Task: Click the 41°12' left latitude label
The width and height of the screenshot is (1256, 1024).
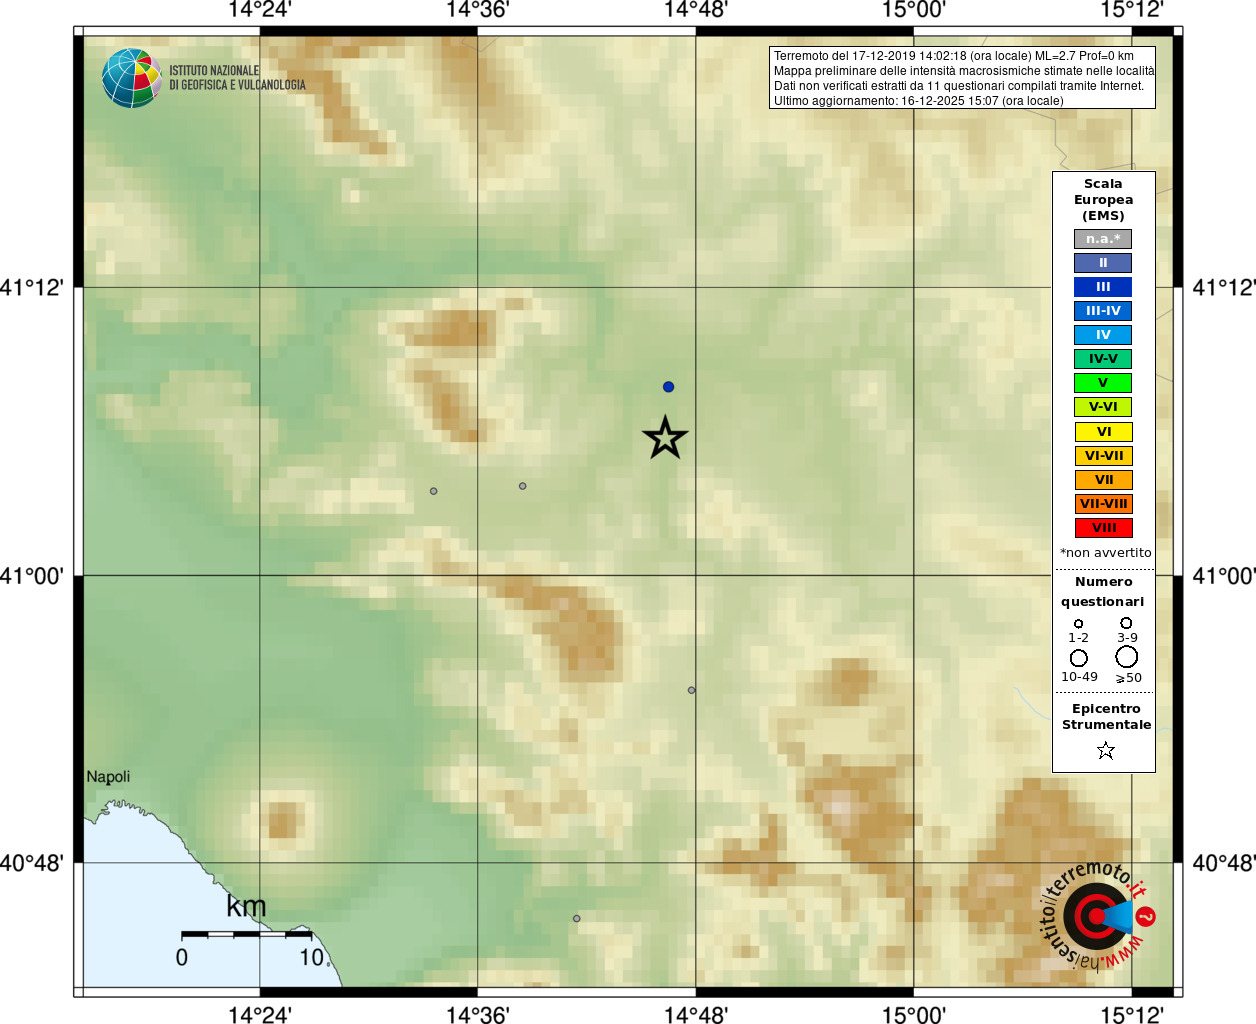Action: point(32,288)
